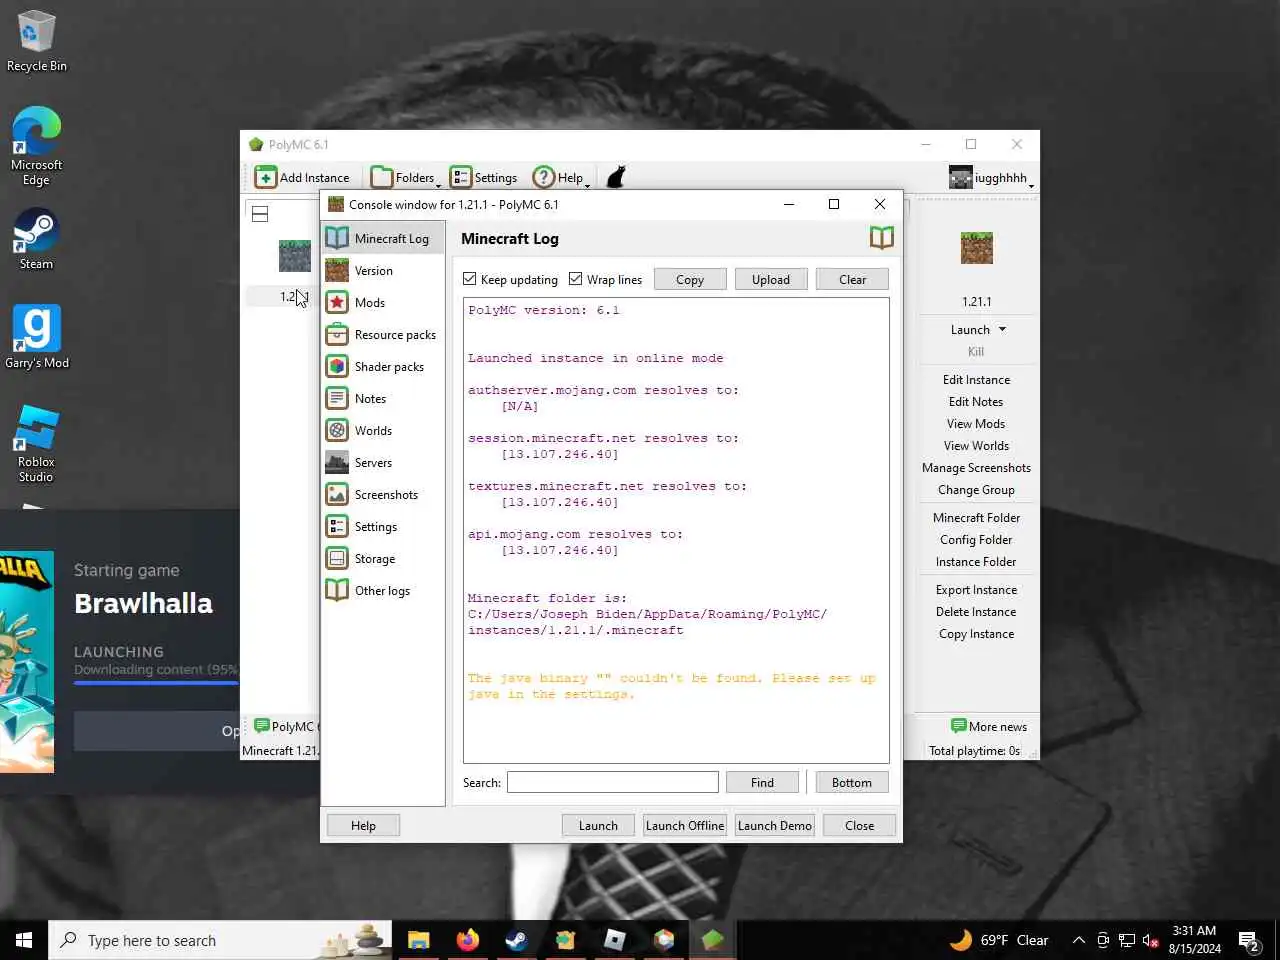Open File Explorer from taskbar

(418, 940)
